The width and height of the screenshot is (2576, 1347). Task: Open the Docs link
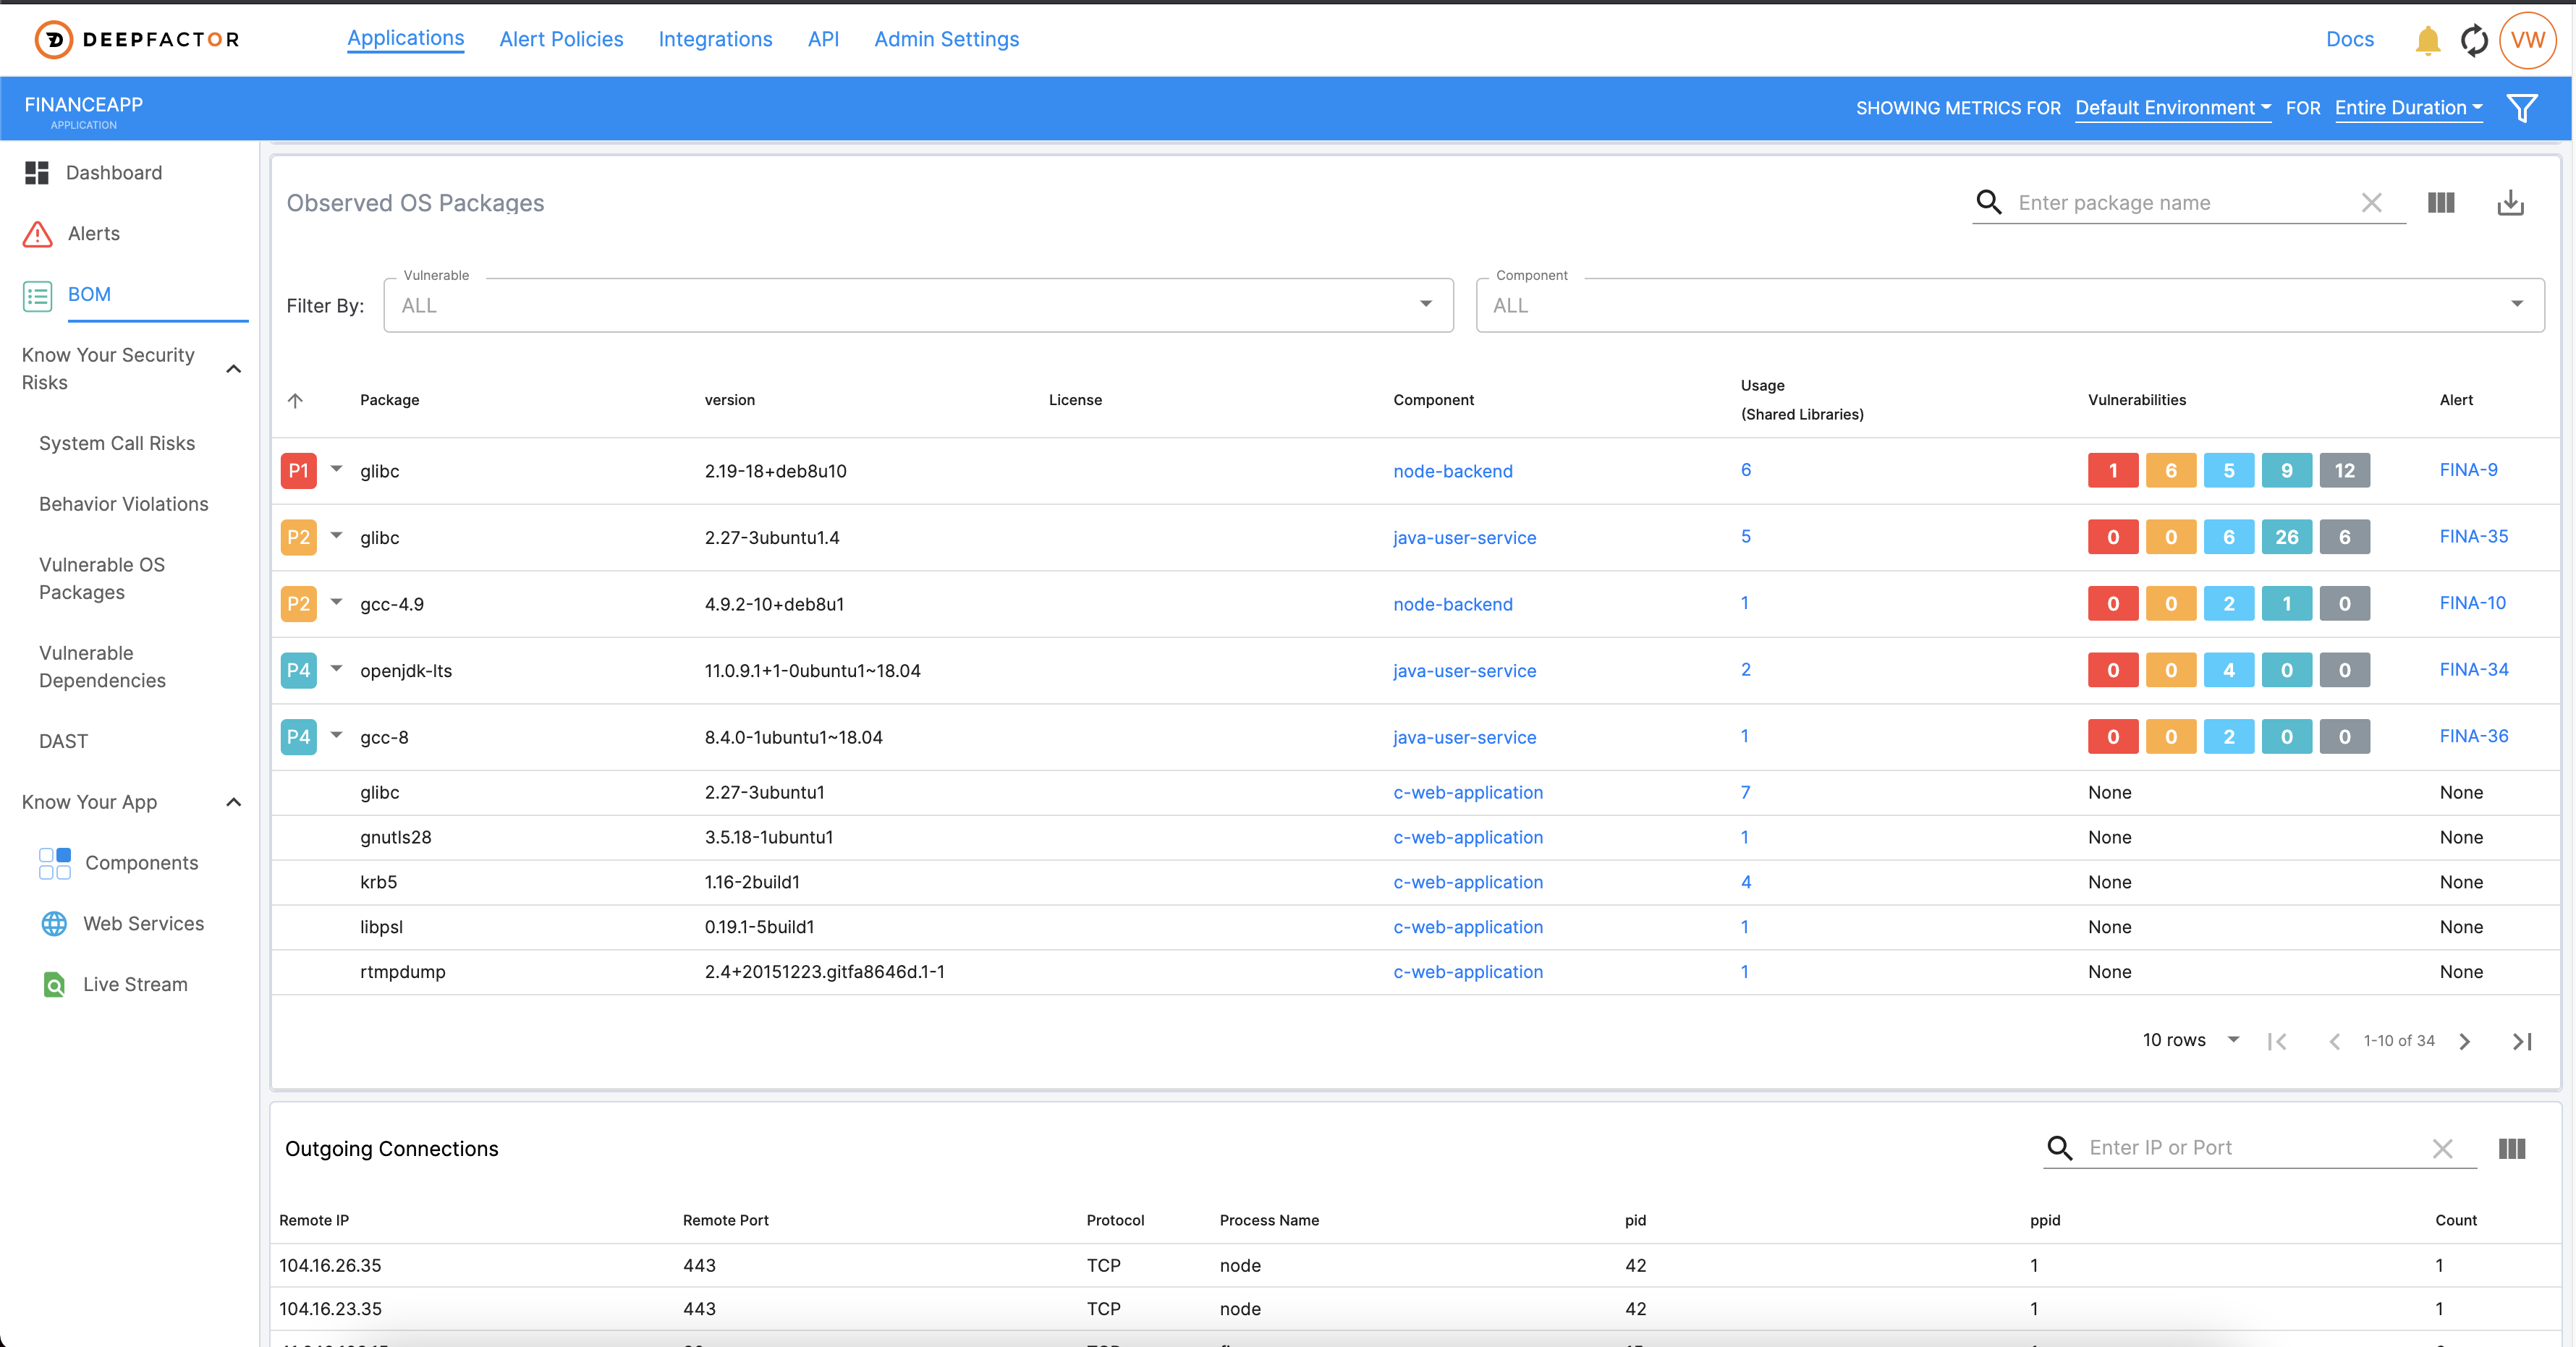(x=2349, y=39)
